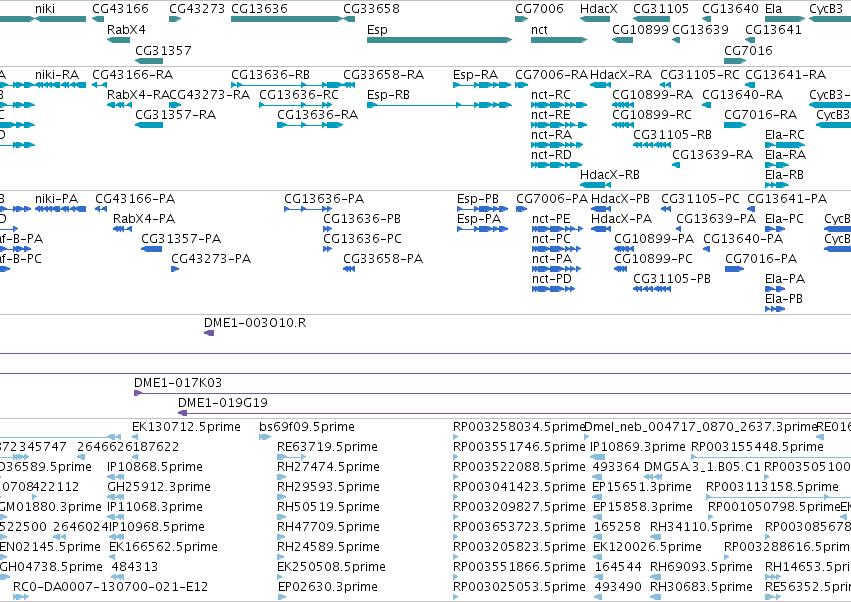
Task: Select the DME1-019G19 clone label
Action: coord(223,403)
